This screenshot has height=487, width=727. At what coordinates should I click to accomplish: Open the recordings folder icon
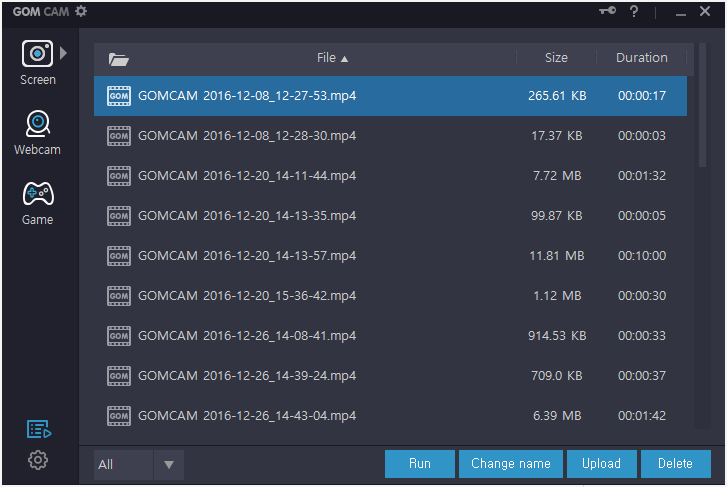click(119, 58)
